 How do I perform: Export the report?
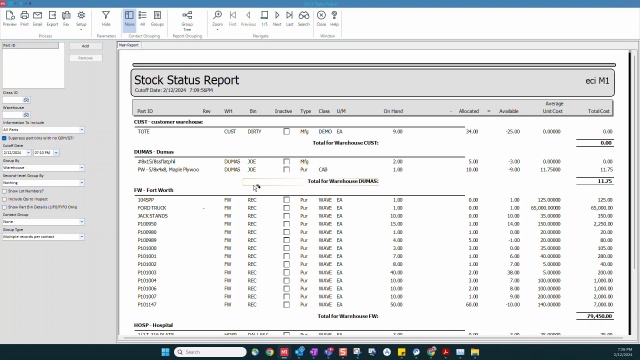(x=52, y=18)
